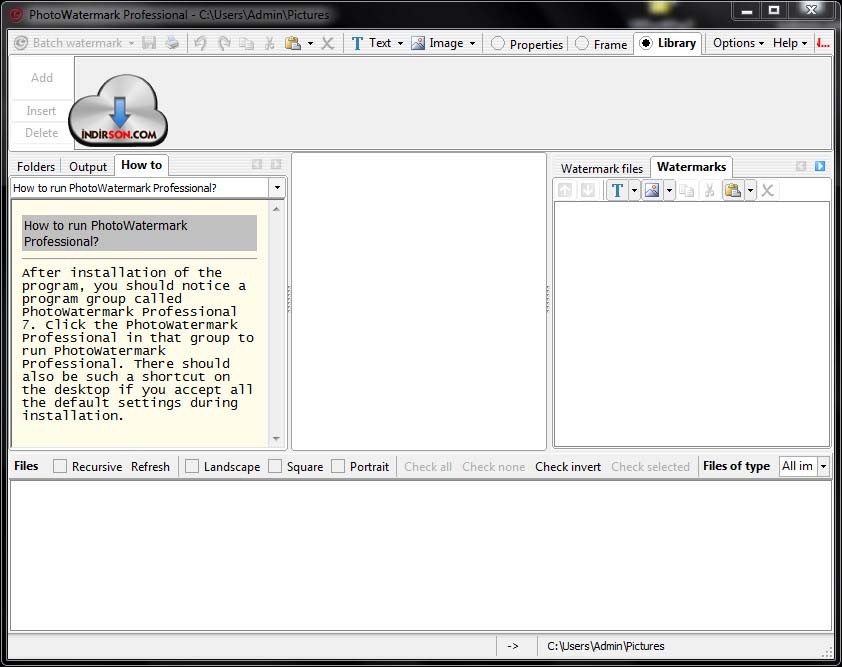Viewport: 842px width, 667px height.
Task: Click right tab-scroll arrow beside How to tab
Action: pos(275,164)
